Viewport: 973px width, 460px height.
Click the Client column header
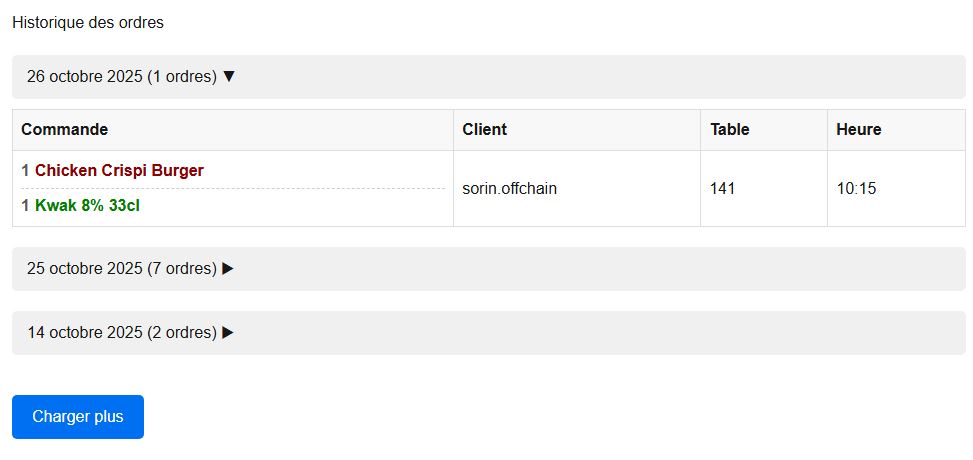[x=485, y=130]
